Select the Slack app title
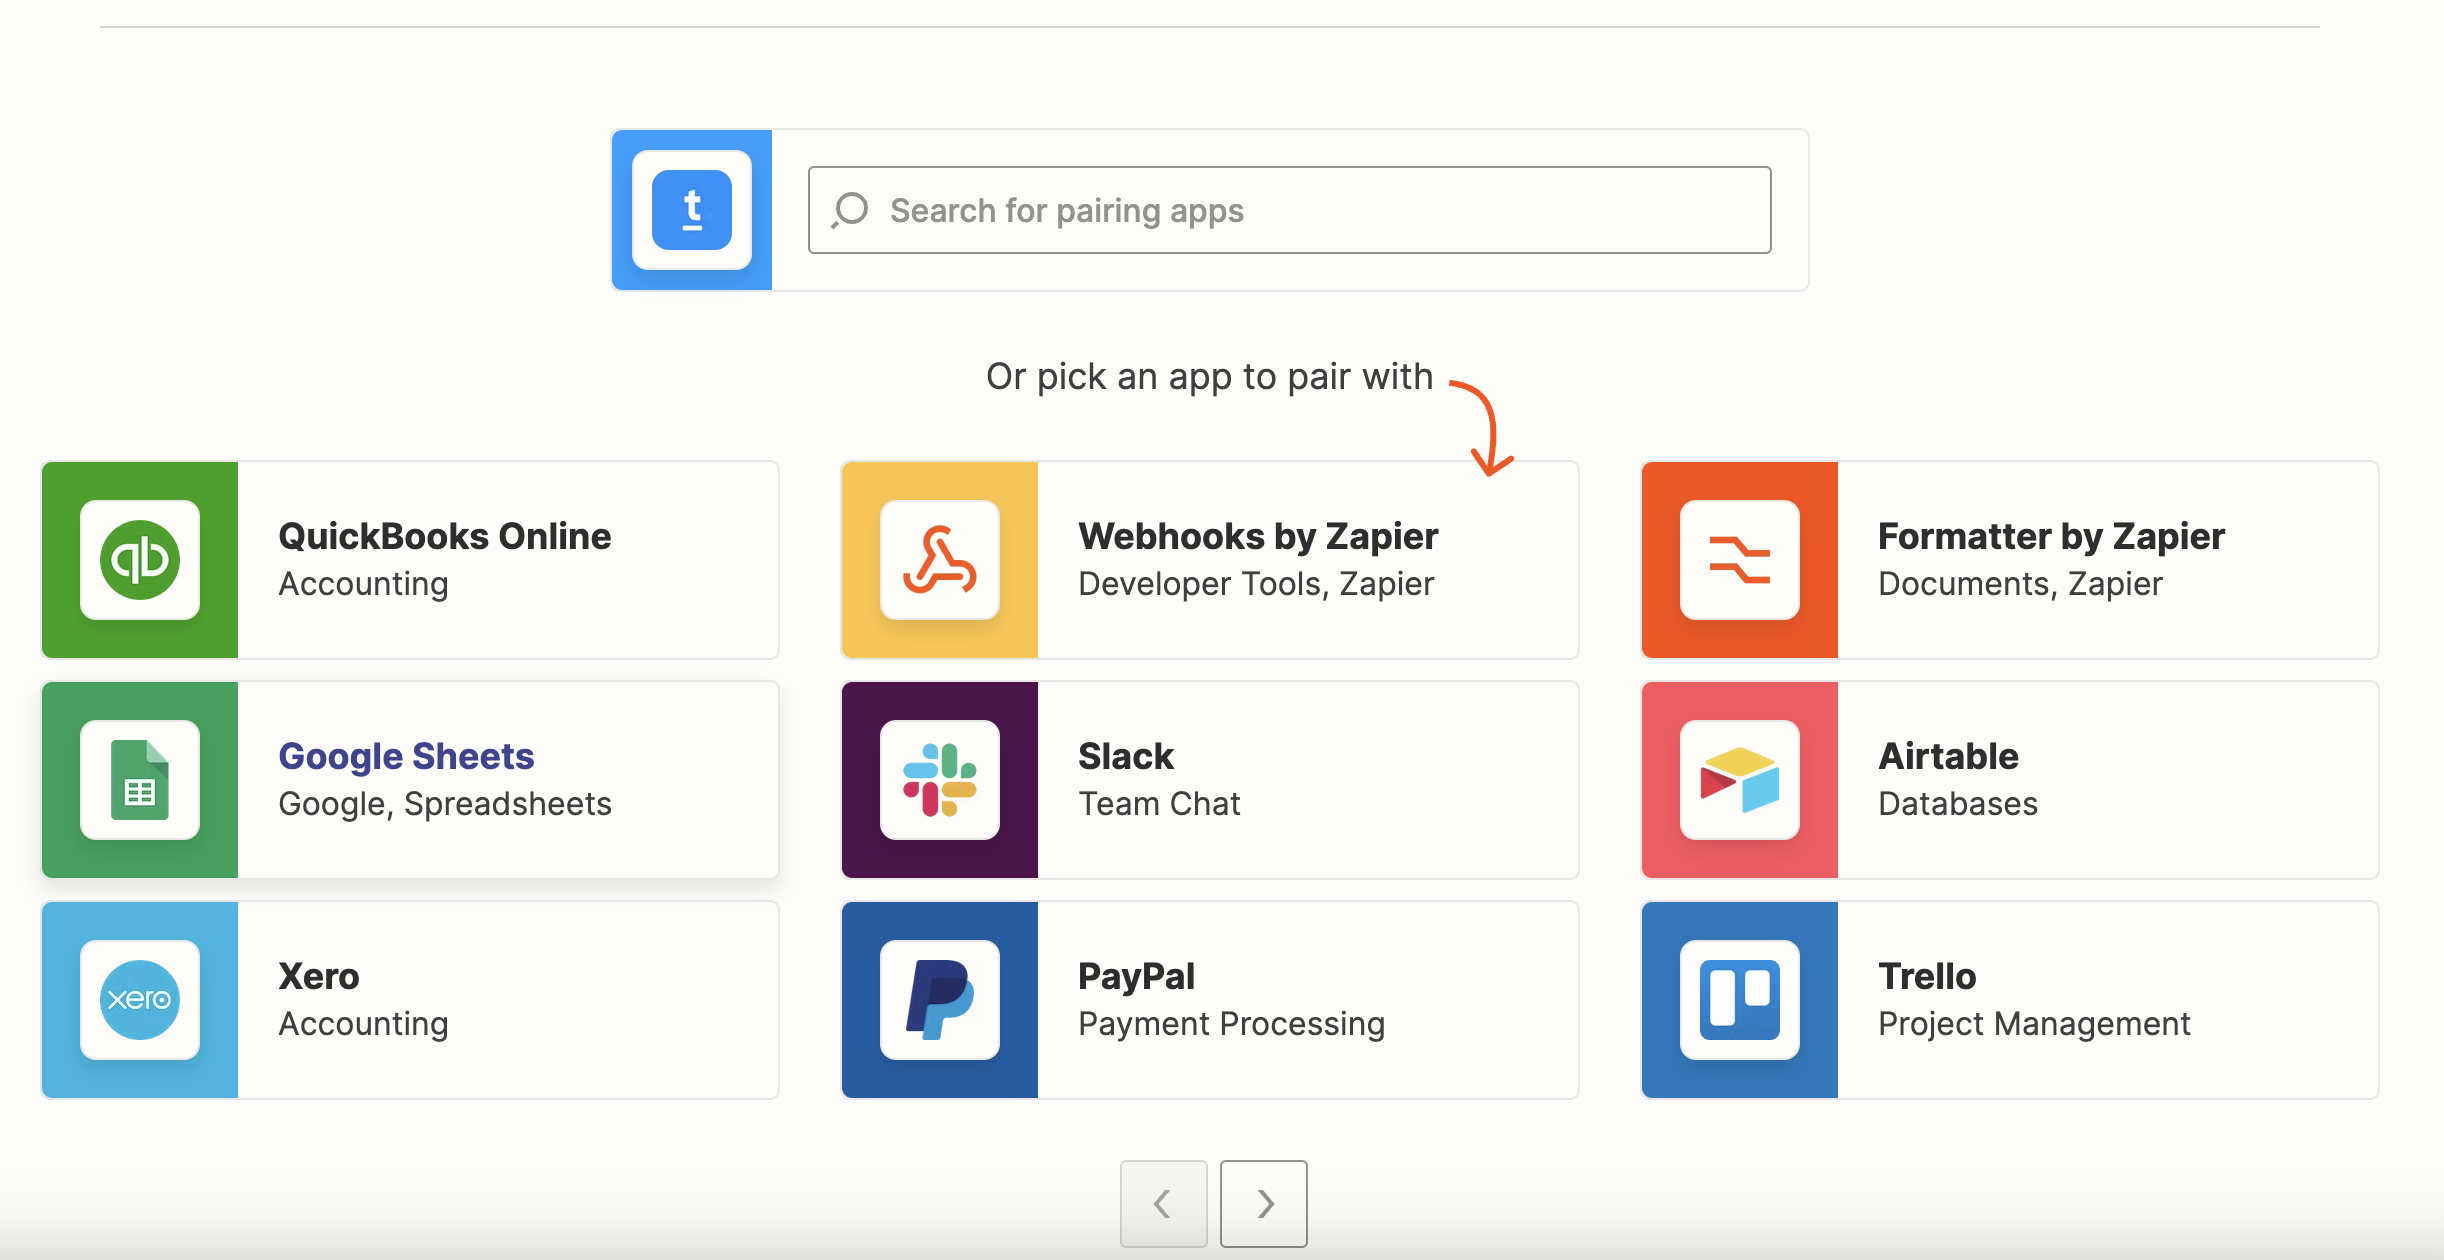This screenshot has width=2444, height=1260. [1126, 756]
